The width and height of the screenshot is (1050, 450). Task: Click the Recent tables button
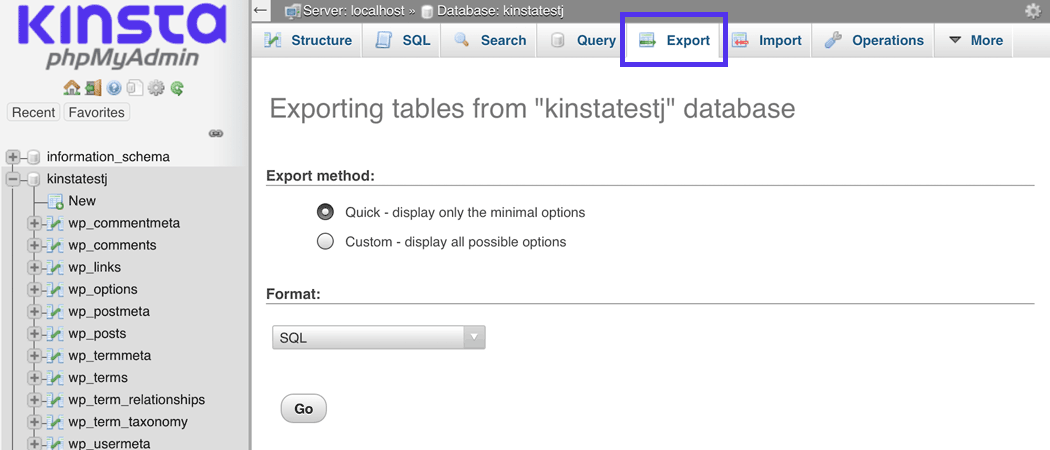click(x=33, y=113)
